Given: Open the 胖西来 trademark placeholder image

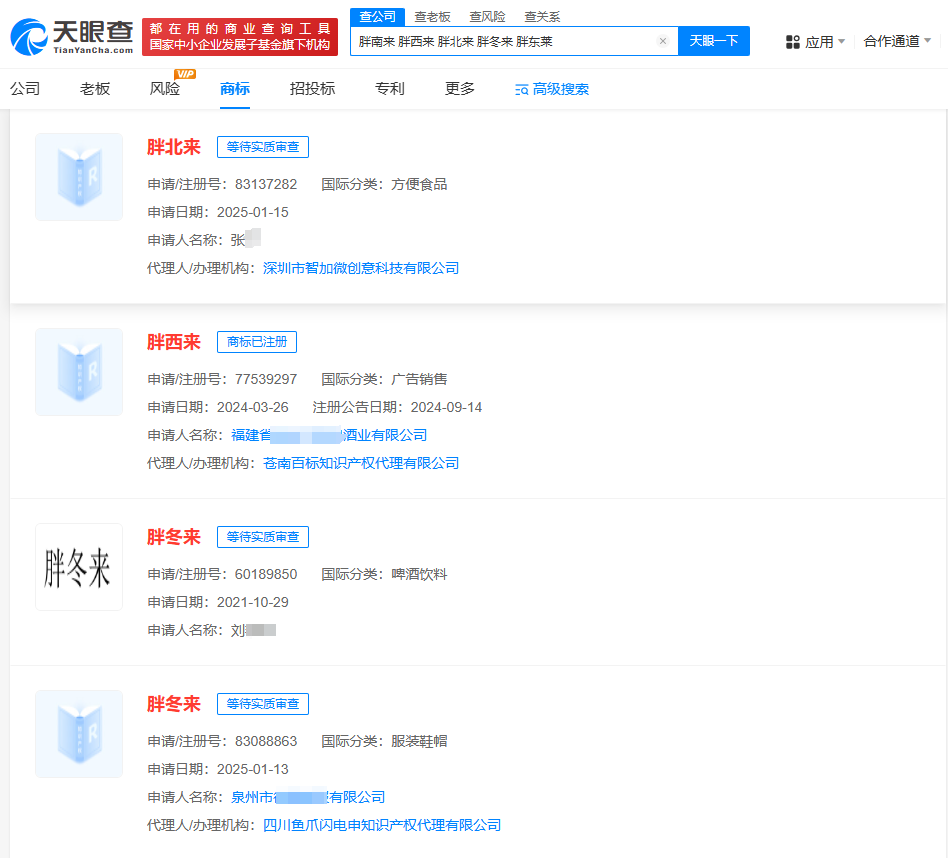Looking at the screenshot, I should pyautogui.click(x=79, y=372).
